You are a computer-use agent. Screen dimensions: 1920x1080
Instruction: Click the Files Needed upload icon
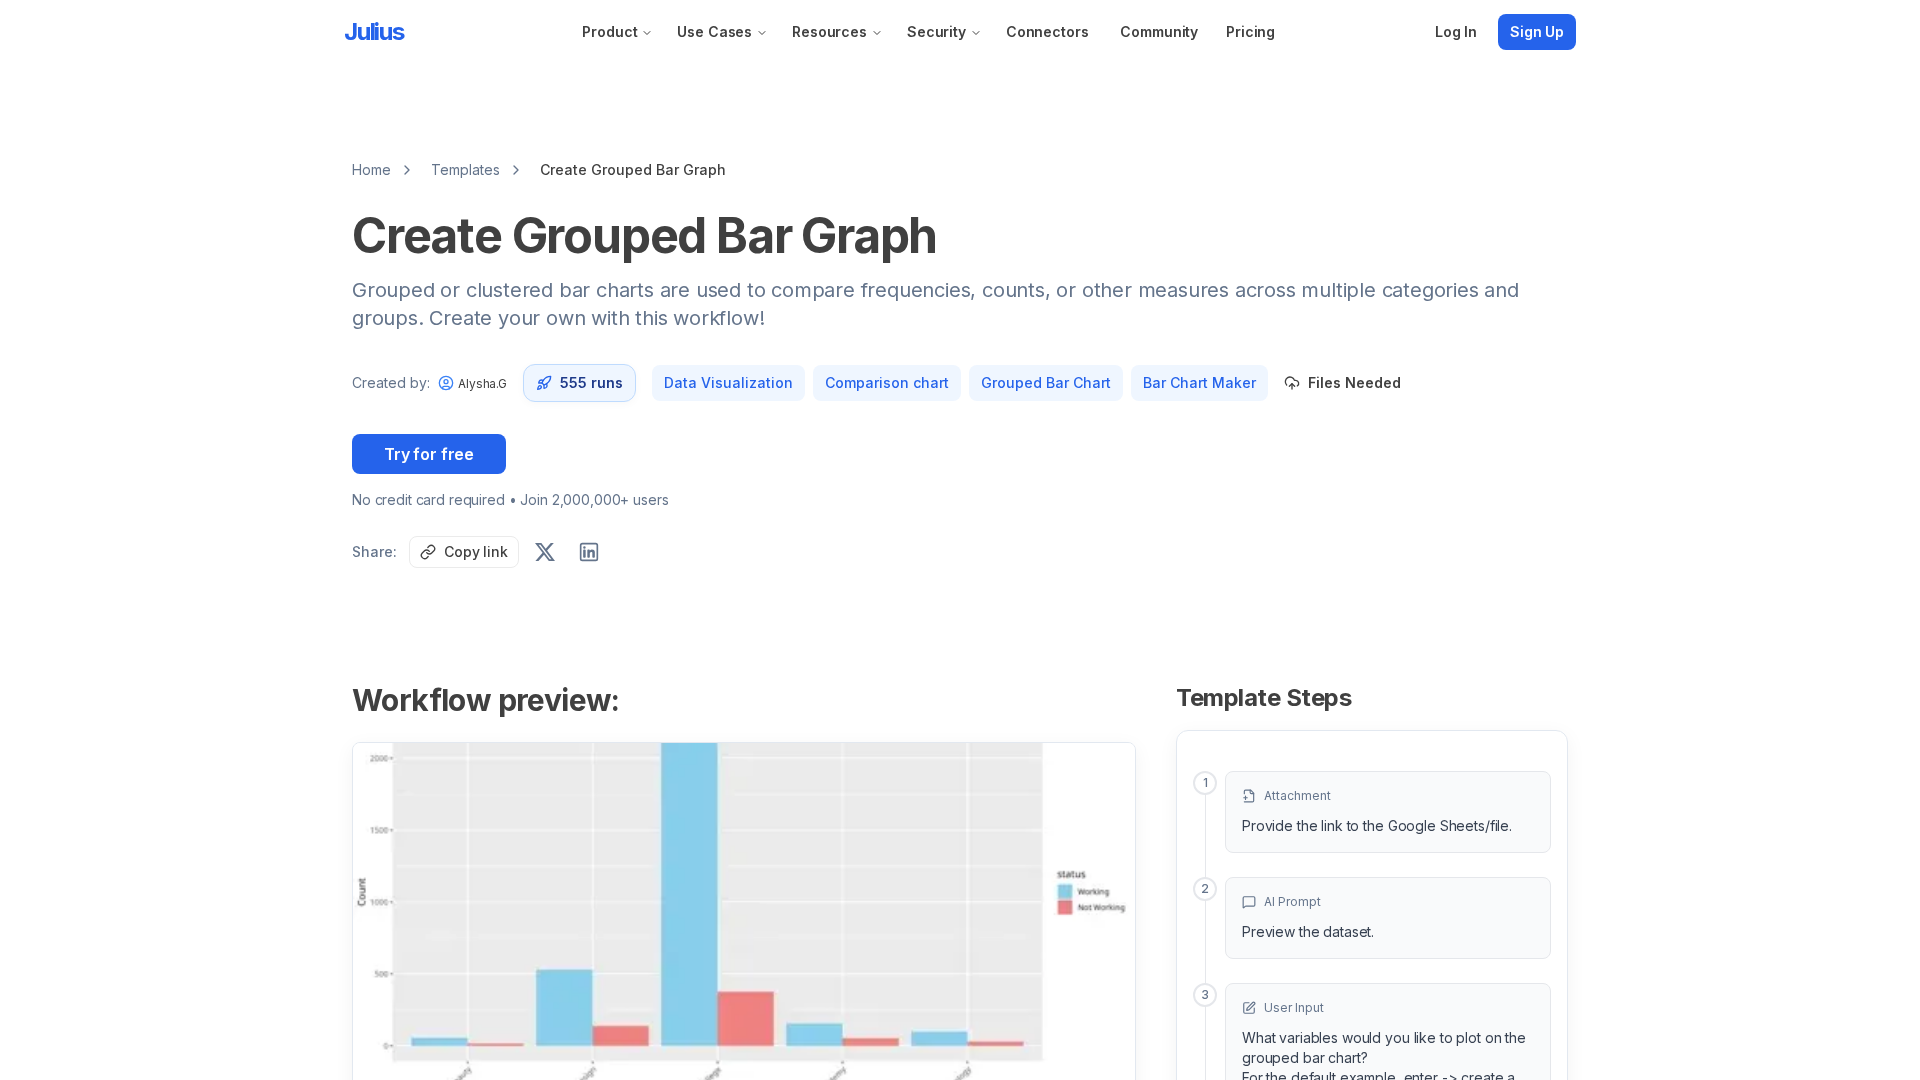(x=1292, y=383)
